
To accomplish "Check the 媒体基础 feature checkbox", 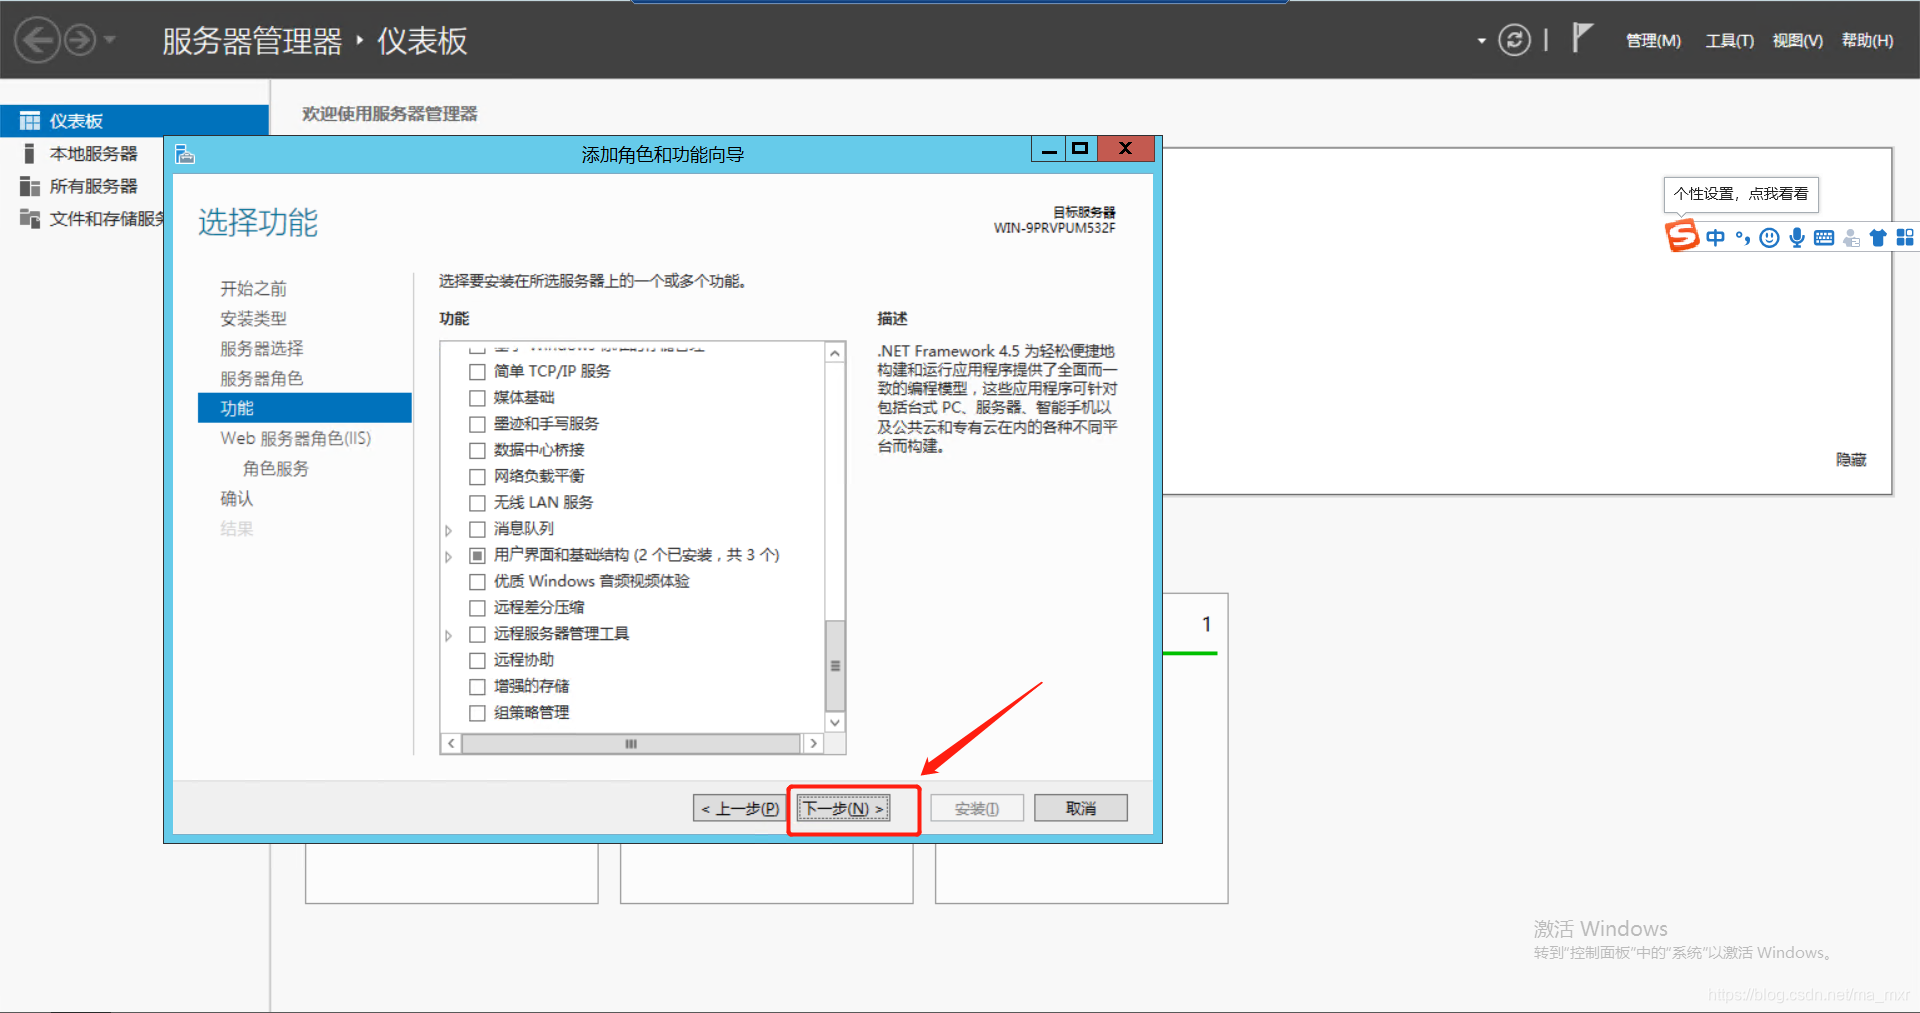I will (477, 397).
